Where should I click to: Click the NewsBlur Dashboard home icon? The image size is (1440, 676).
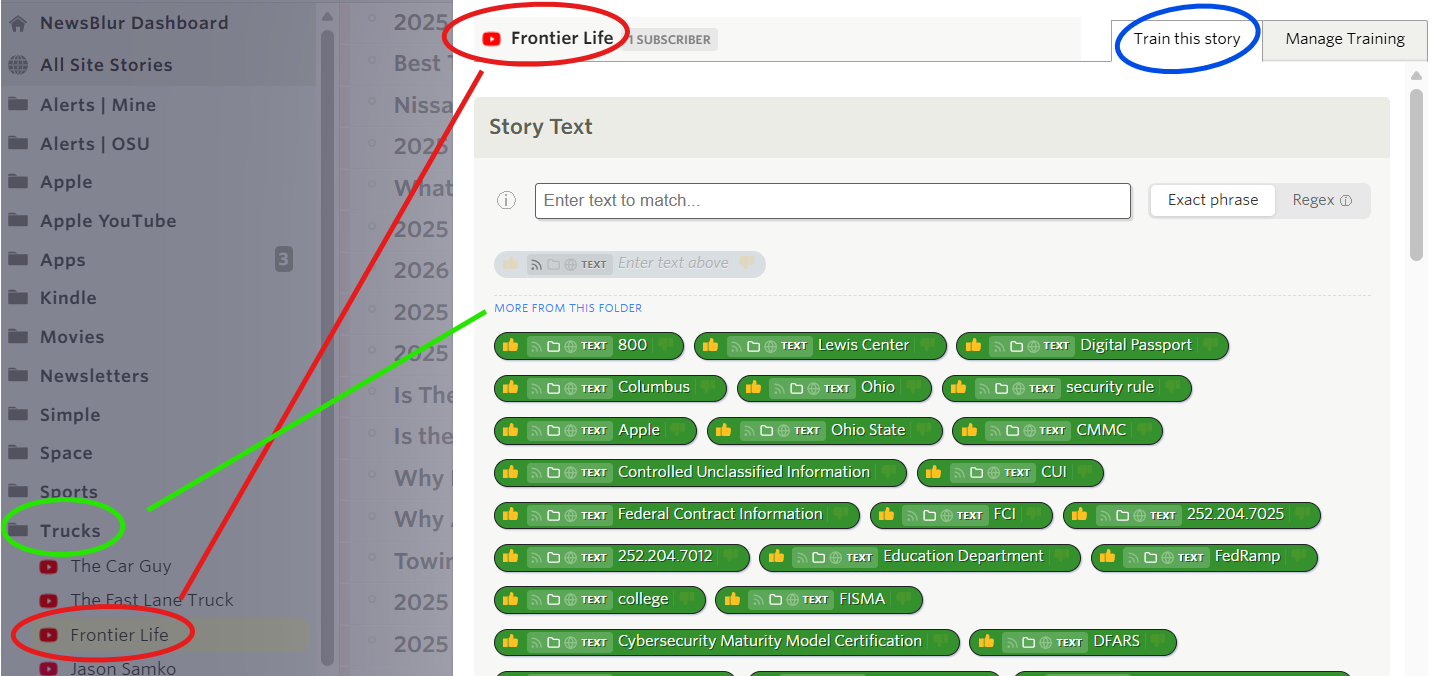pyautogui.click(x=18, y=23)
